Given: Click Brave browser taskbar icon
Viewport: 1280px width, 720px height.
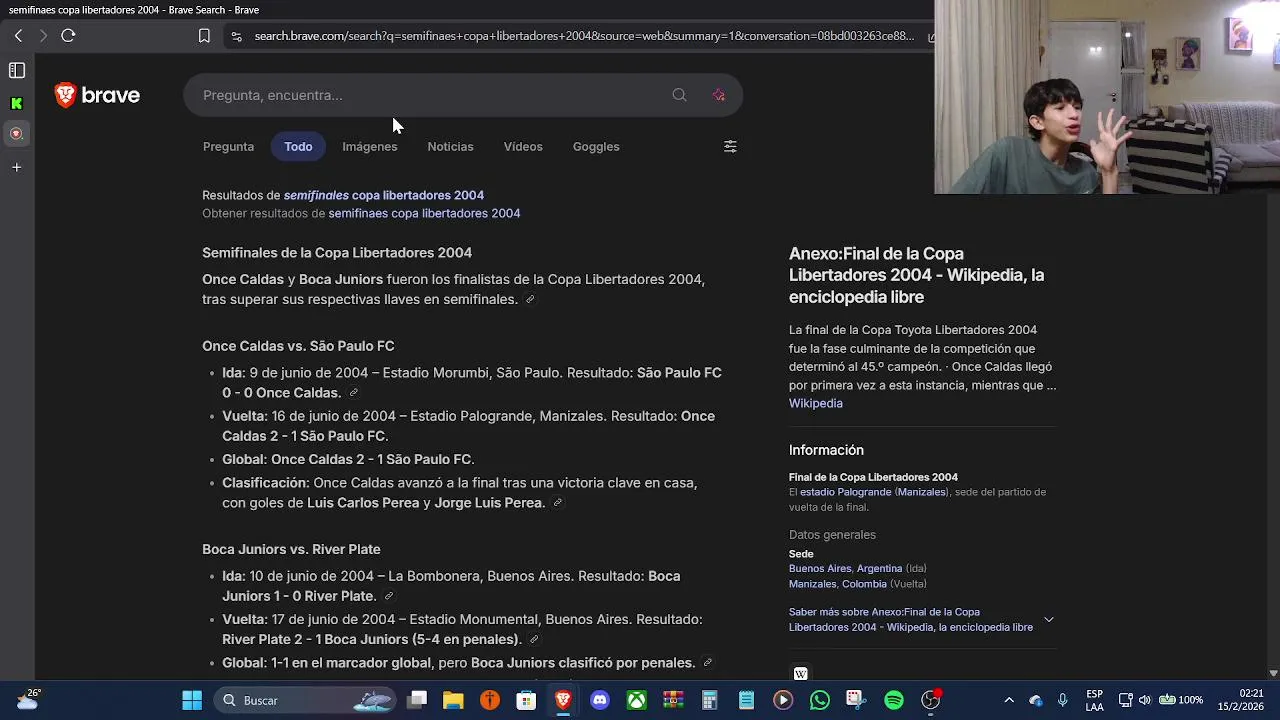Looking at the screenshot, I should pyautogui.click(x=563, y=700).
